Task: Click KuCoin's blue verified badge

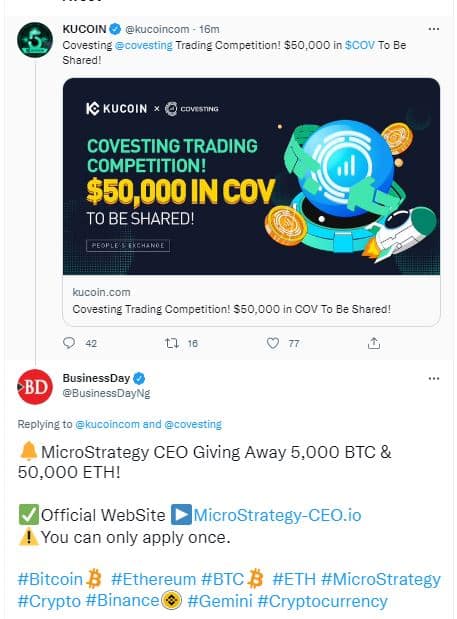Action: [115, 29]
